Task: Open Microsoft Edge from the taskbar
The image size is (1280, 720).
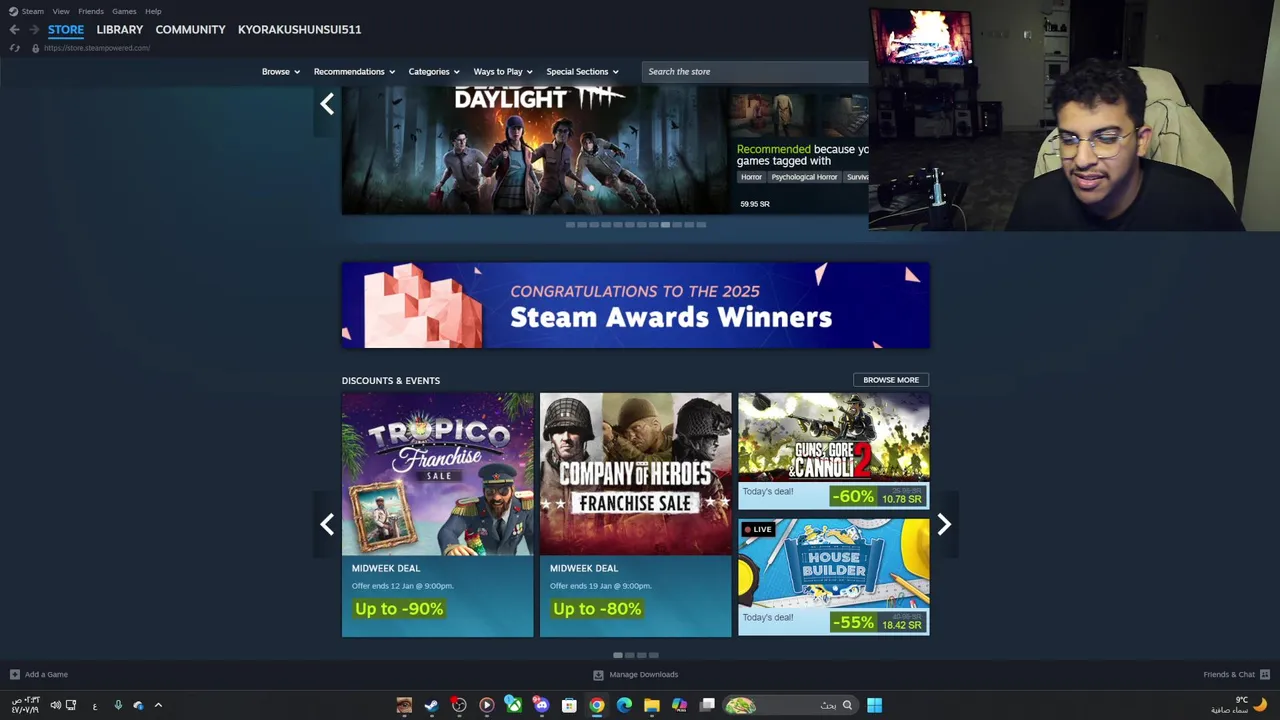Action: [624, 705]
